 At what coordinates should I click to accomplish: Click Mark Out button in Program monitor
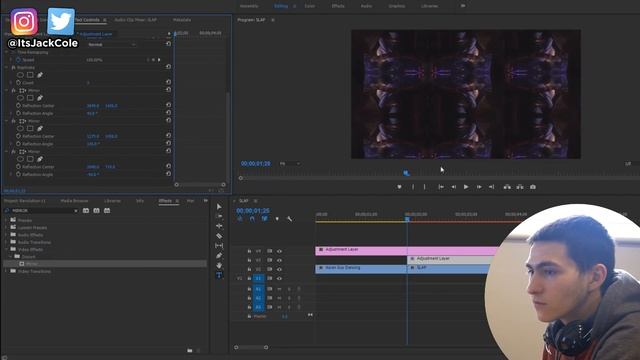(x=424, y=187)
